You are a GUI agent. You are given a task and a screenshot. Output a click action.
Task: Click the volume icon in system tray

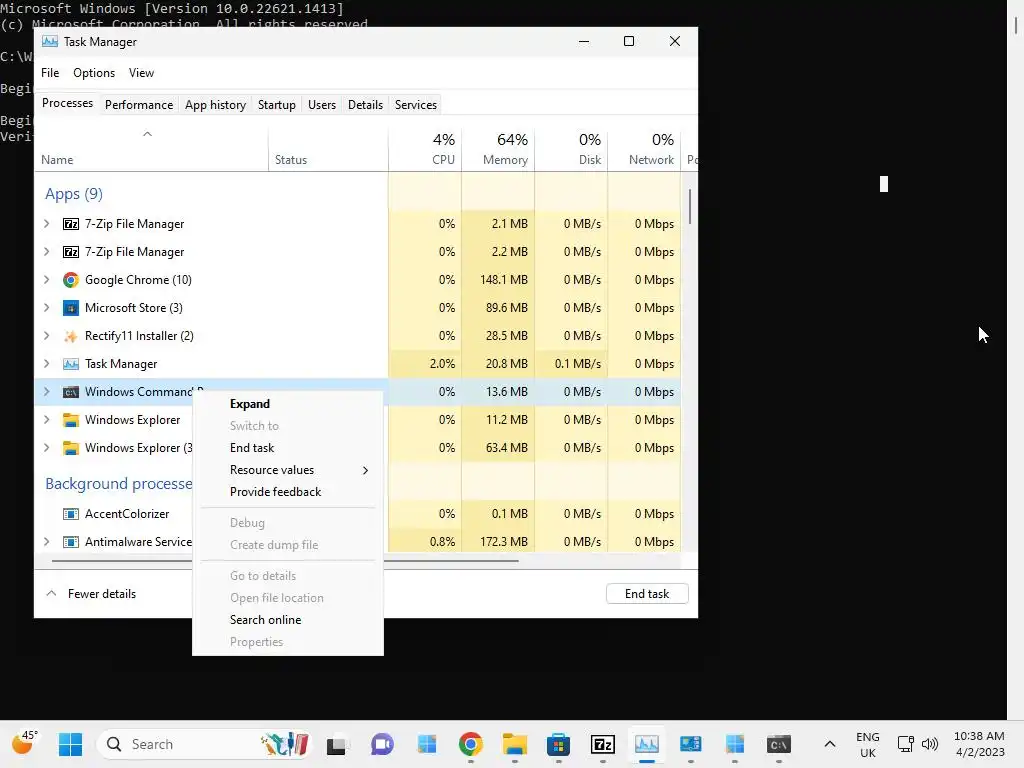[929, 744]
